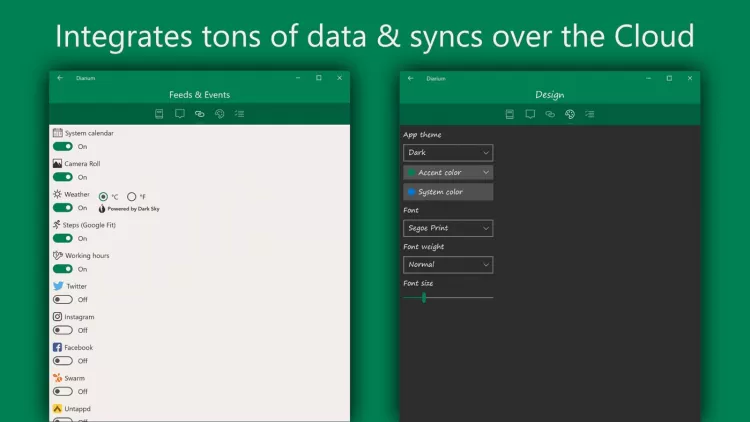Click Instagram camera icon
The height and width of the screenshot is (422, 750).
click(57, 316)
